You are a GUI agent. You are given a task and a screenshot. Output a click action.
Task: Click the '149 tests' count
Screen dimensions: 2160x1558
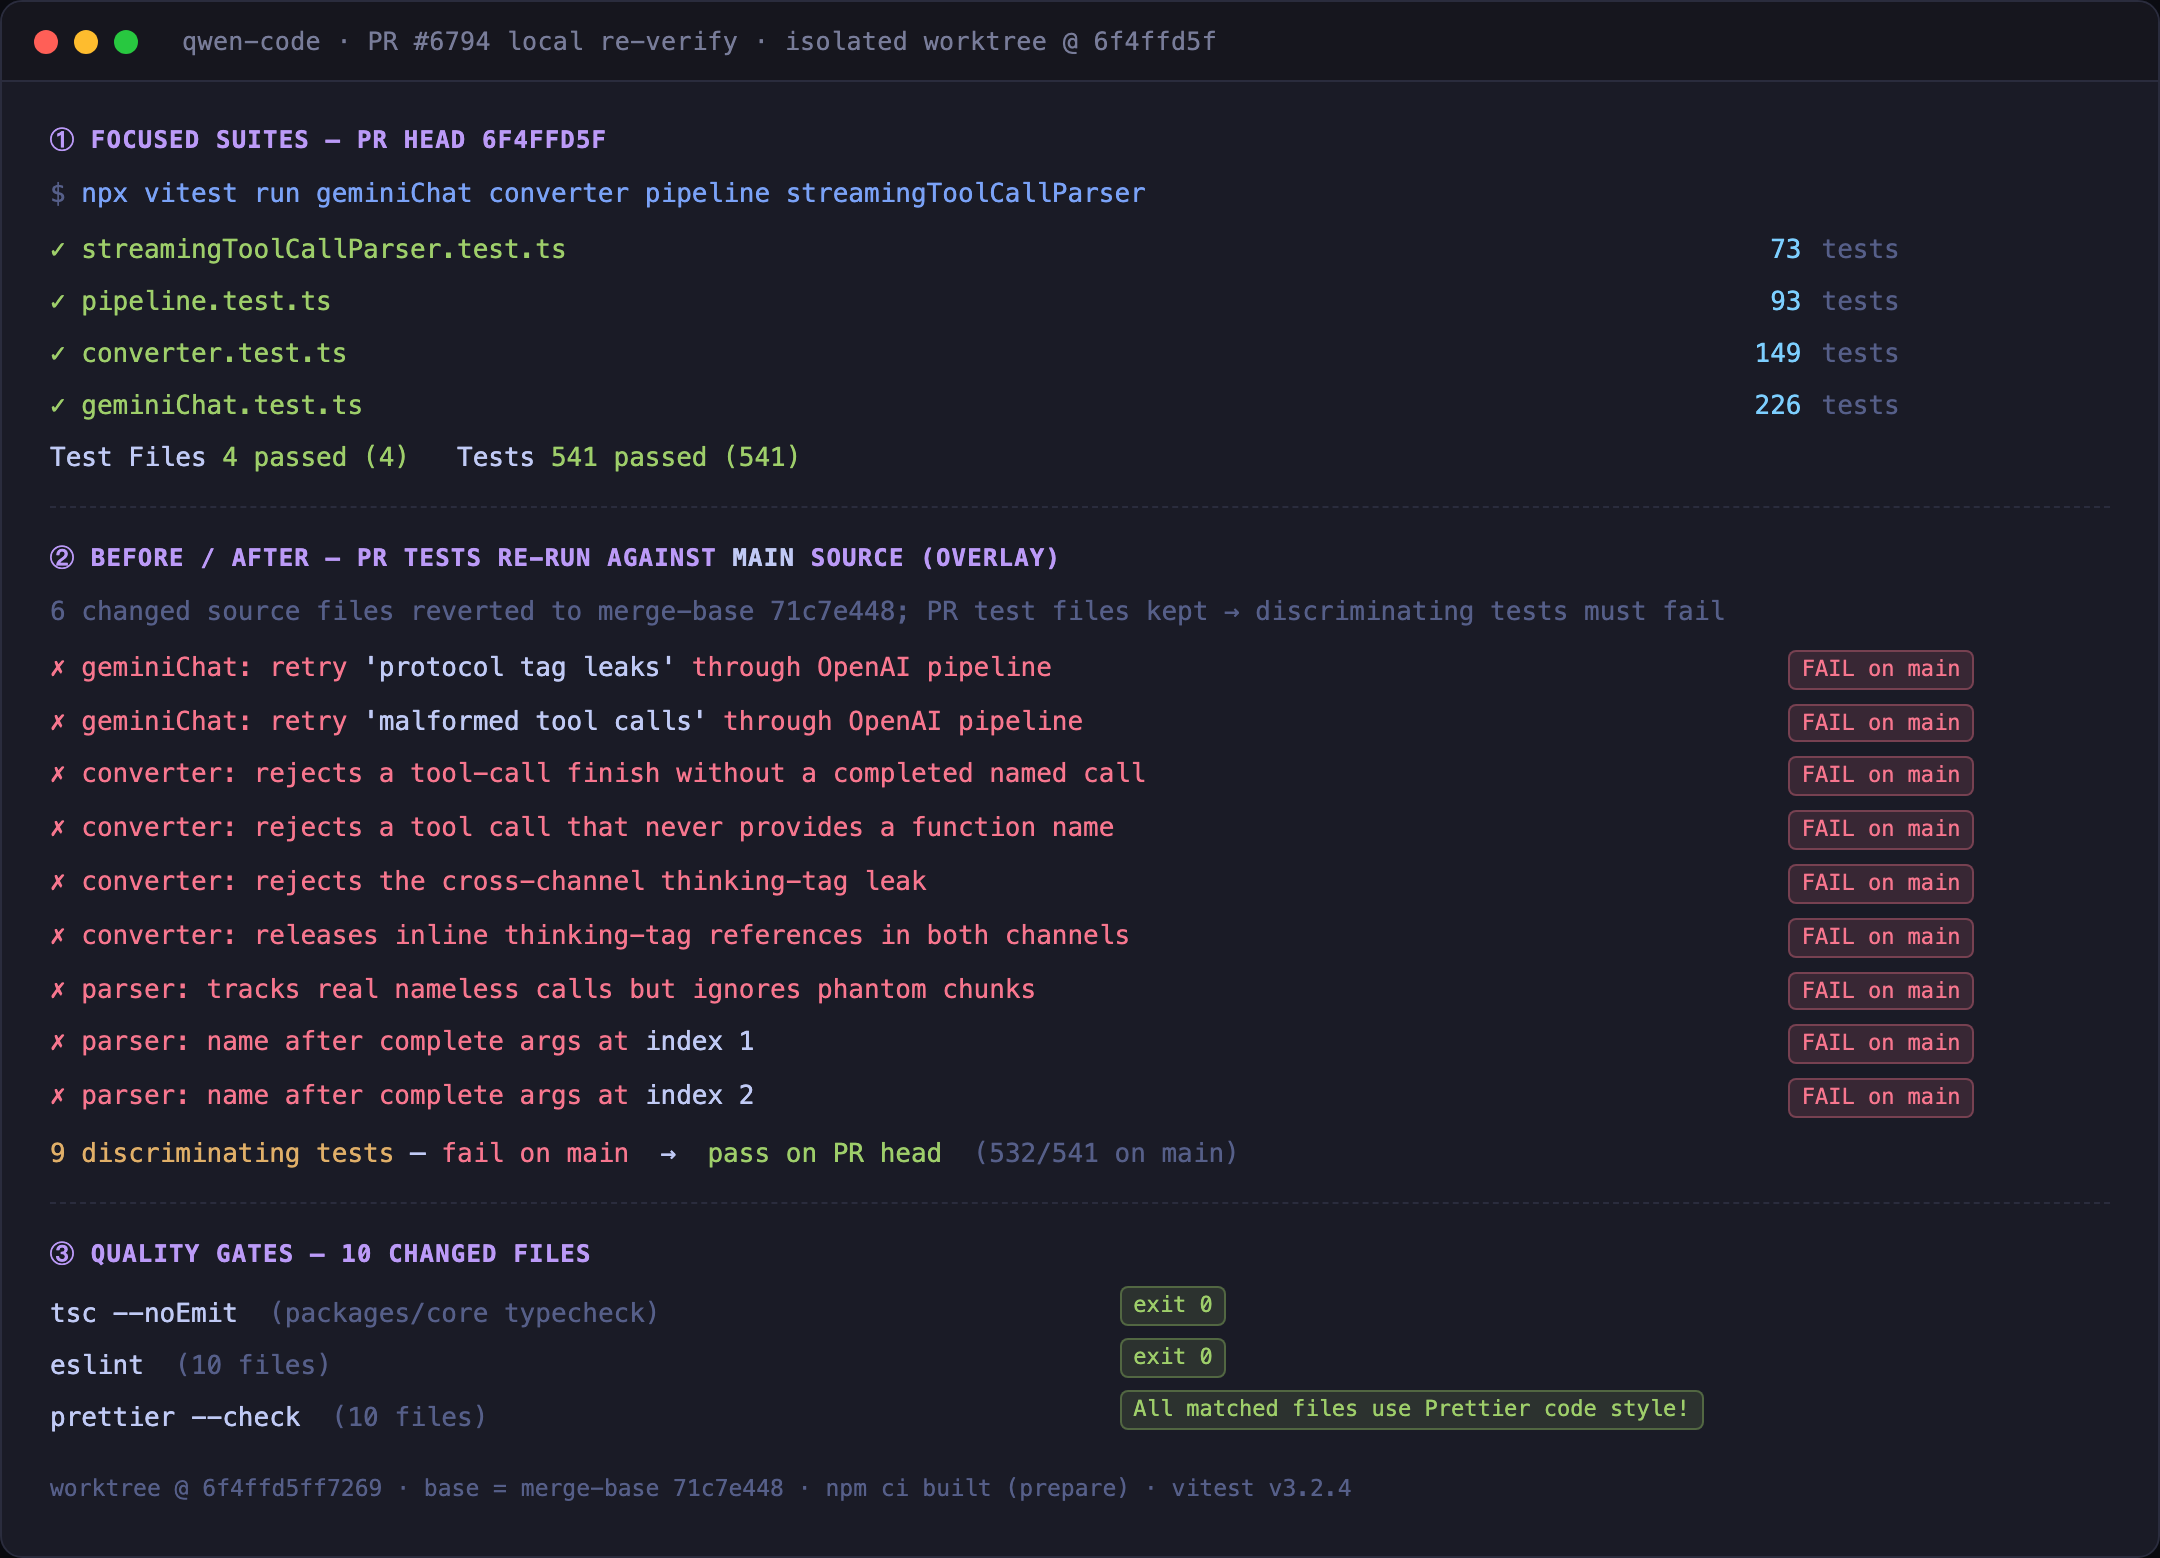(1826, 353)
